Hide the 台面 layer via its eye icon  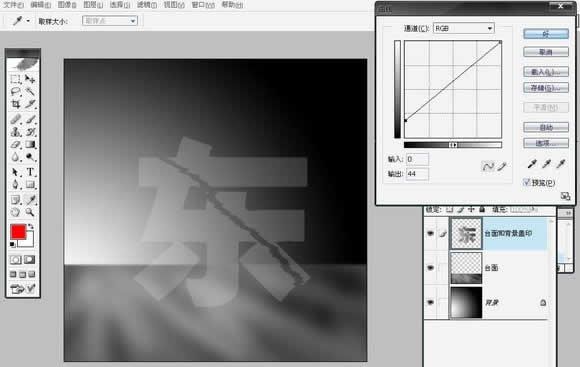(431, 268)
